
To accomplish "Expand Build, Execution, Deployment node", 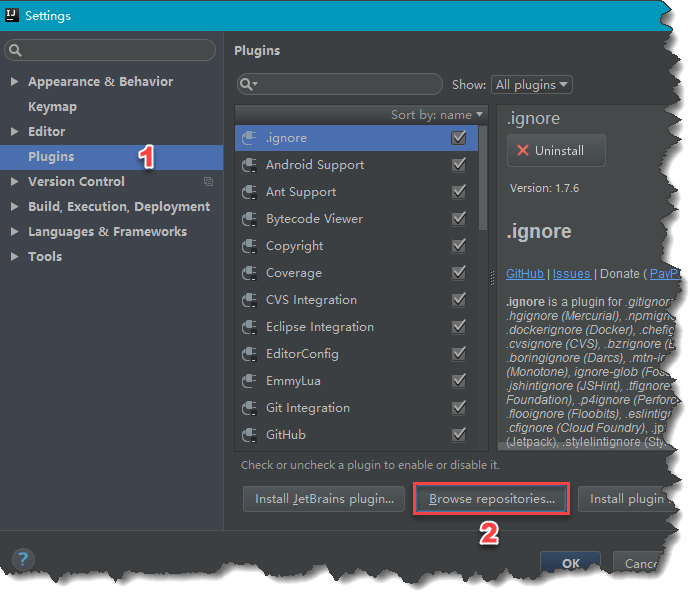I will coord(14,206).
